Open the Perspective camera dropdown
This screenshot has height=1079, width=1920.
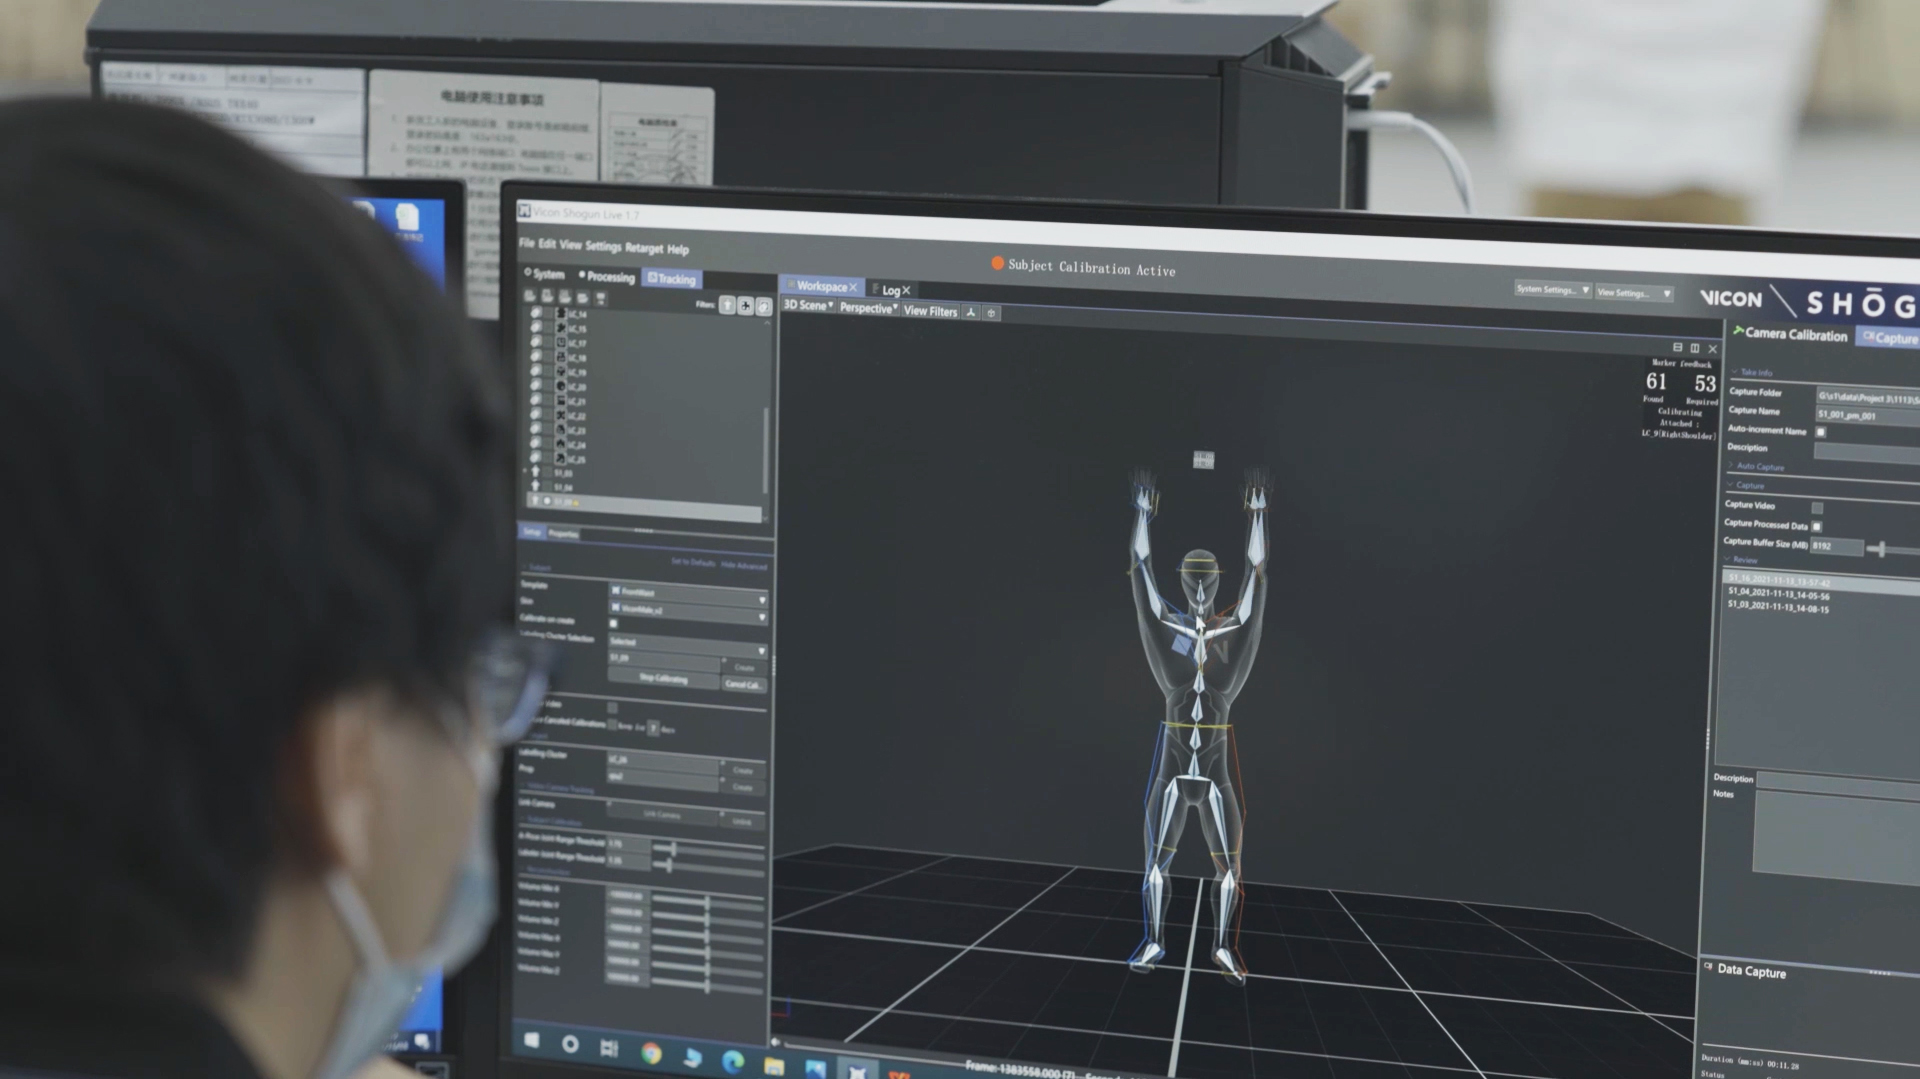[x=868, y=308]
